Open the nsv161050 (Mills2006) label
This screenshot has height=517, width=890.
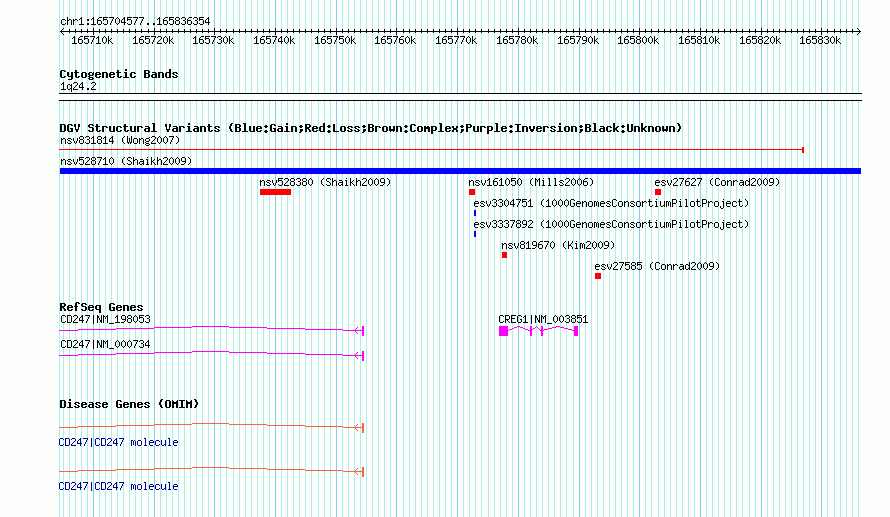531,182
